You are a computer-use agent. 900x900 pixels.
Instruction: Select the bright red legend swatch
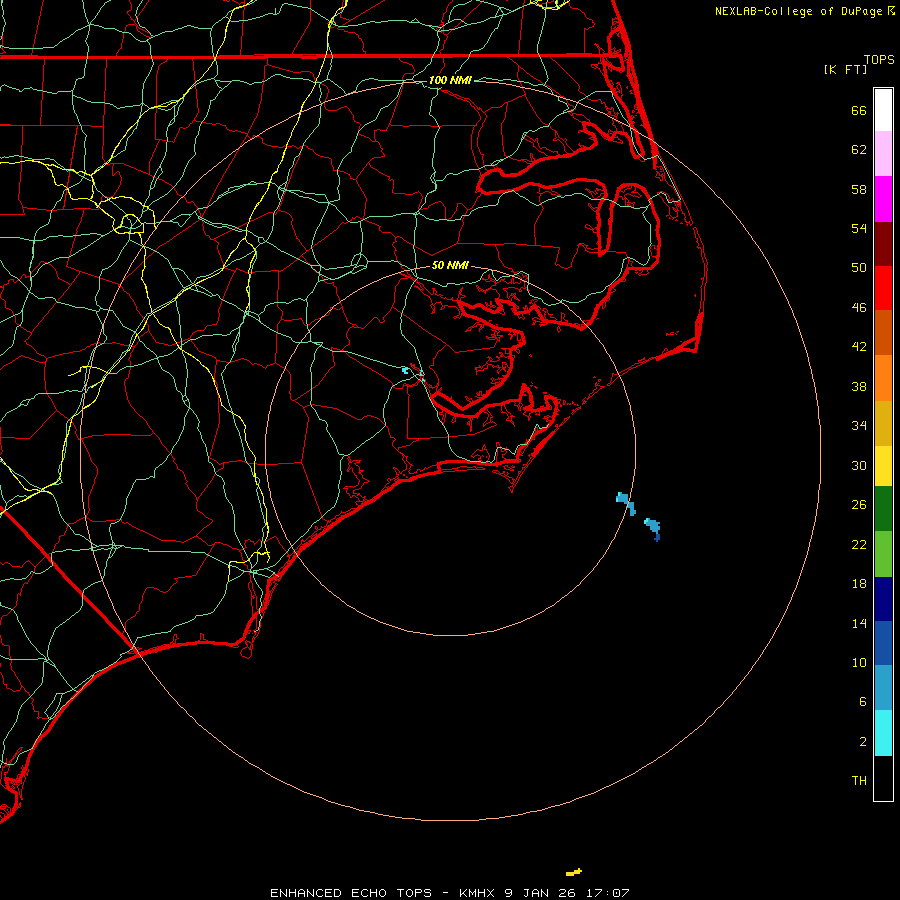(883, 288)
